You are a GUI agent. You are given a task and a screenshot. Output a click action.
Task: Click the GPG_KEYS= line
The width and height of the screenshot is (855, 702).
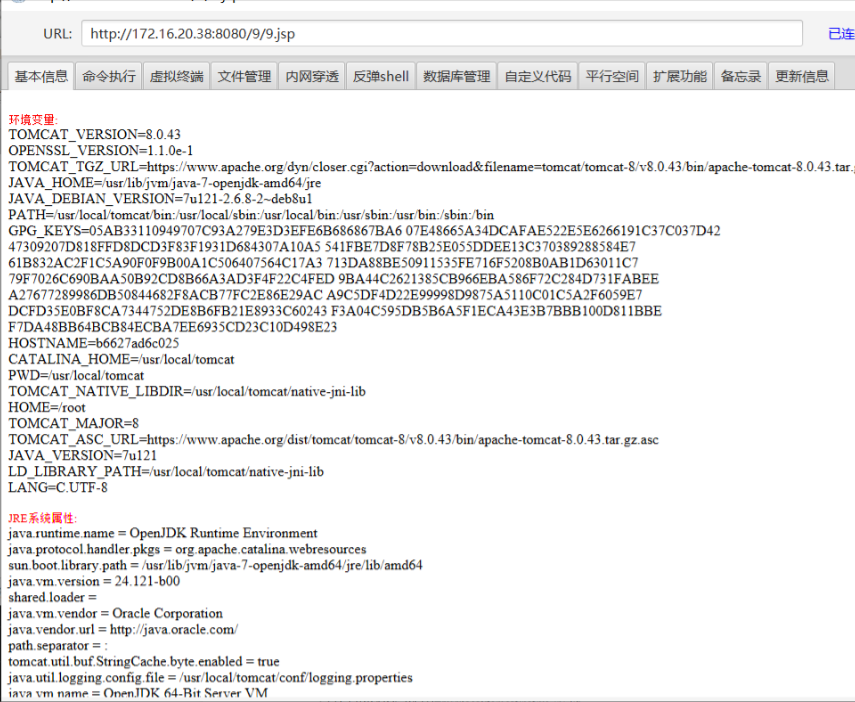(364, 231)
